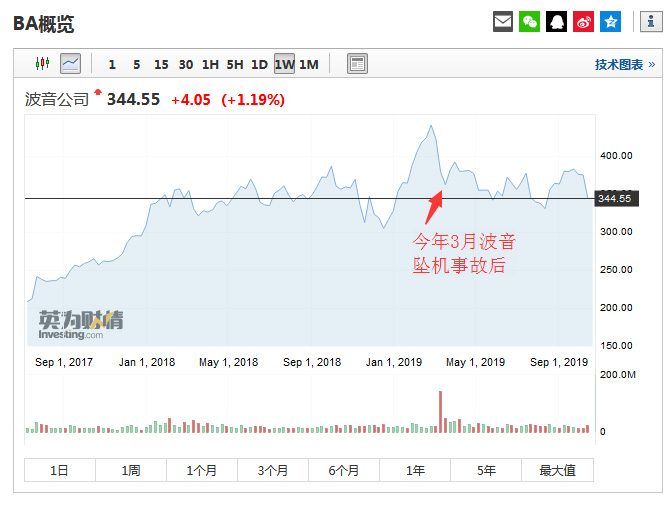Click the Sep 1, 2017 axis label
This screenshot has height=505, width=670.
pos(64,362)
